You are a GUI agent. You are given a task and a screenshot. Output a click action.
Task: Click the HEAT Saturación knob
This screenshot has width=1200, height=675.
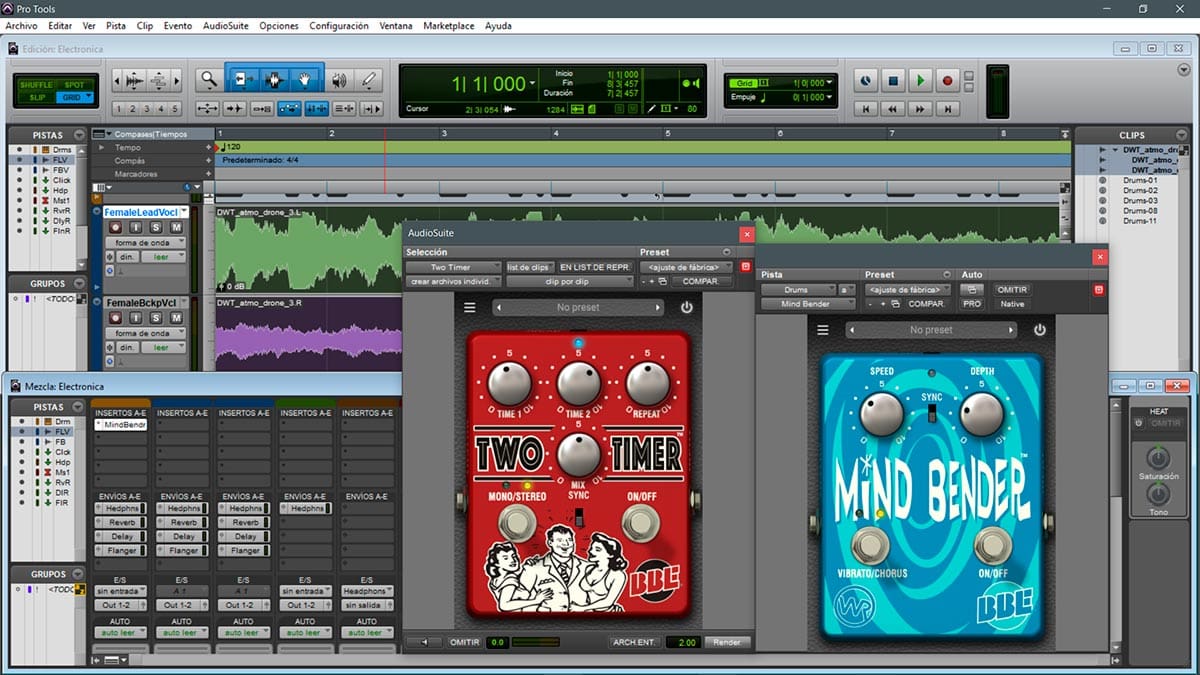pos(1158,458)
